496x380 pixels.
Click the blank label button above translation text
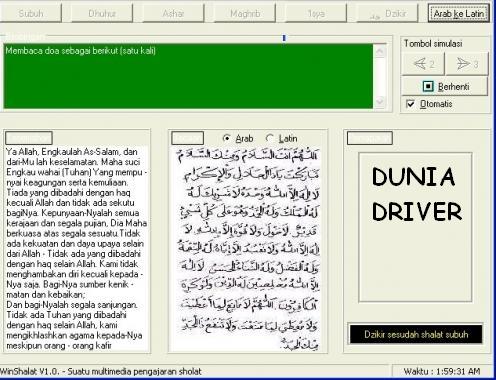[29, 138]
